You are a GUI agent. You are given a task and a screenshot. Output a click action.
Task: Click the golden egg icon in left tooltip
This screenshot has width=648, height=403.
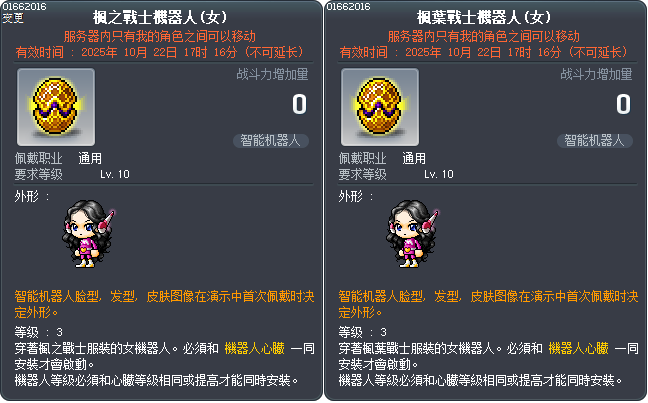click(x=56, y=107)
